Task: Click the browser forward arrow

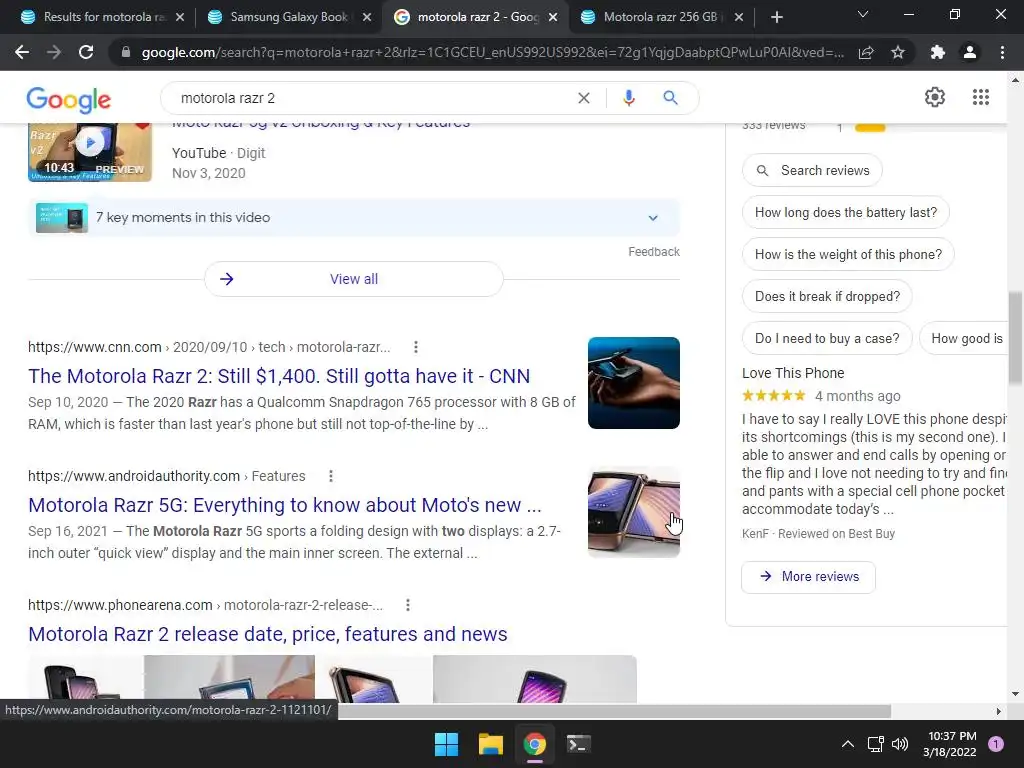Action: pyautogui.click(x=54, y=52)
